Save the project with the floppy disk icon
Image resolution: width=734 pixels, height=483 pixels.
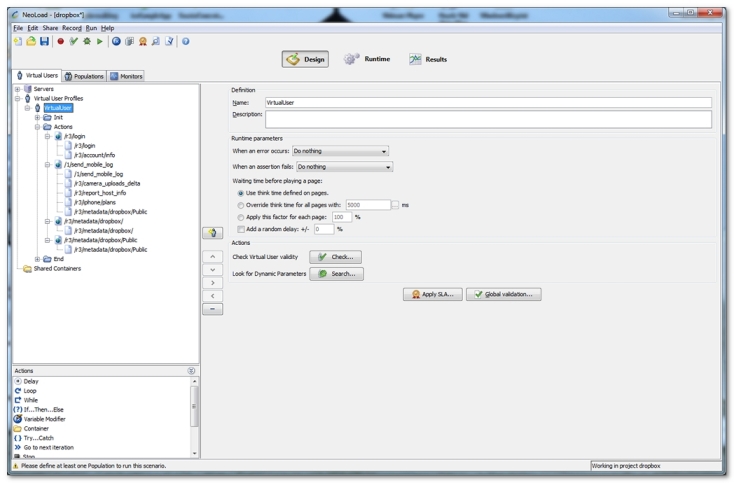[x=44, y=42]
